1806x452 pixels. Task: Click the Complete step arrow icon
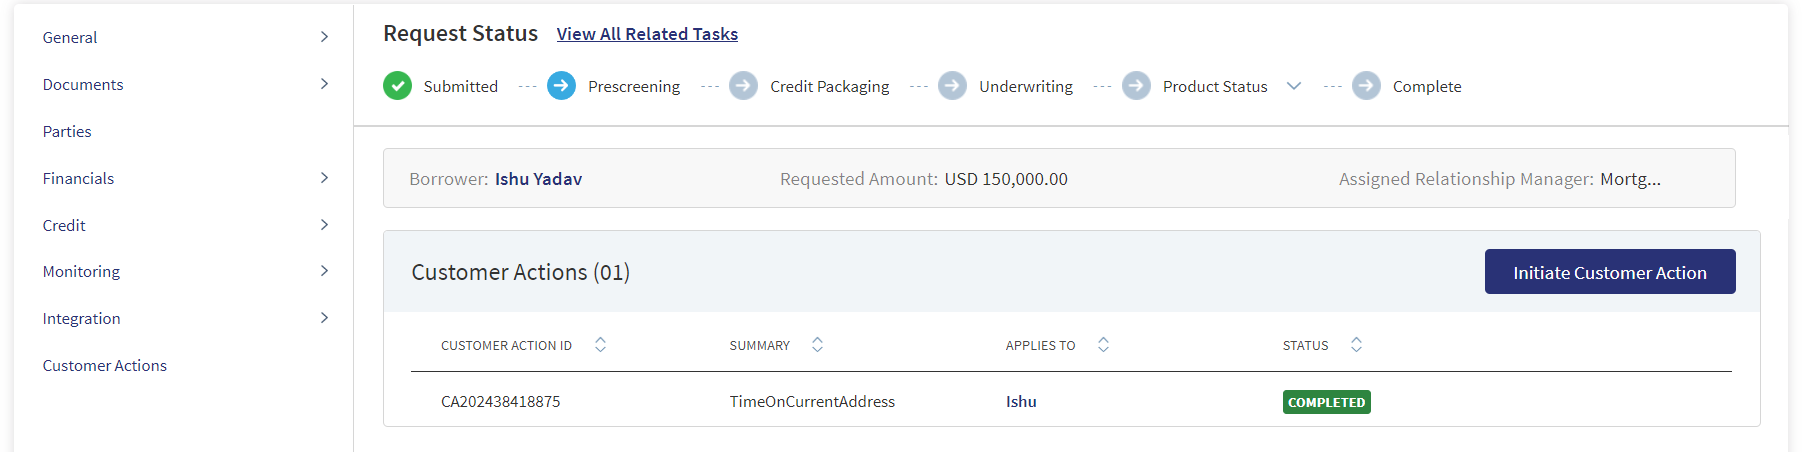[1366, 86]
